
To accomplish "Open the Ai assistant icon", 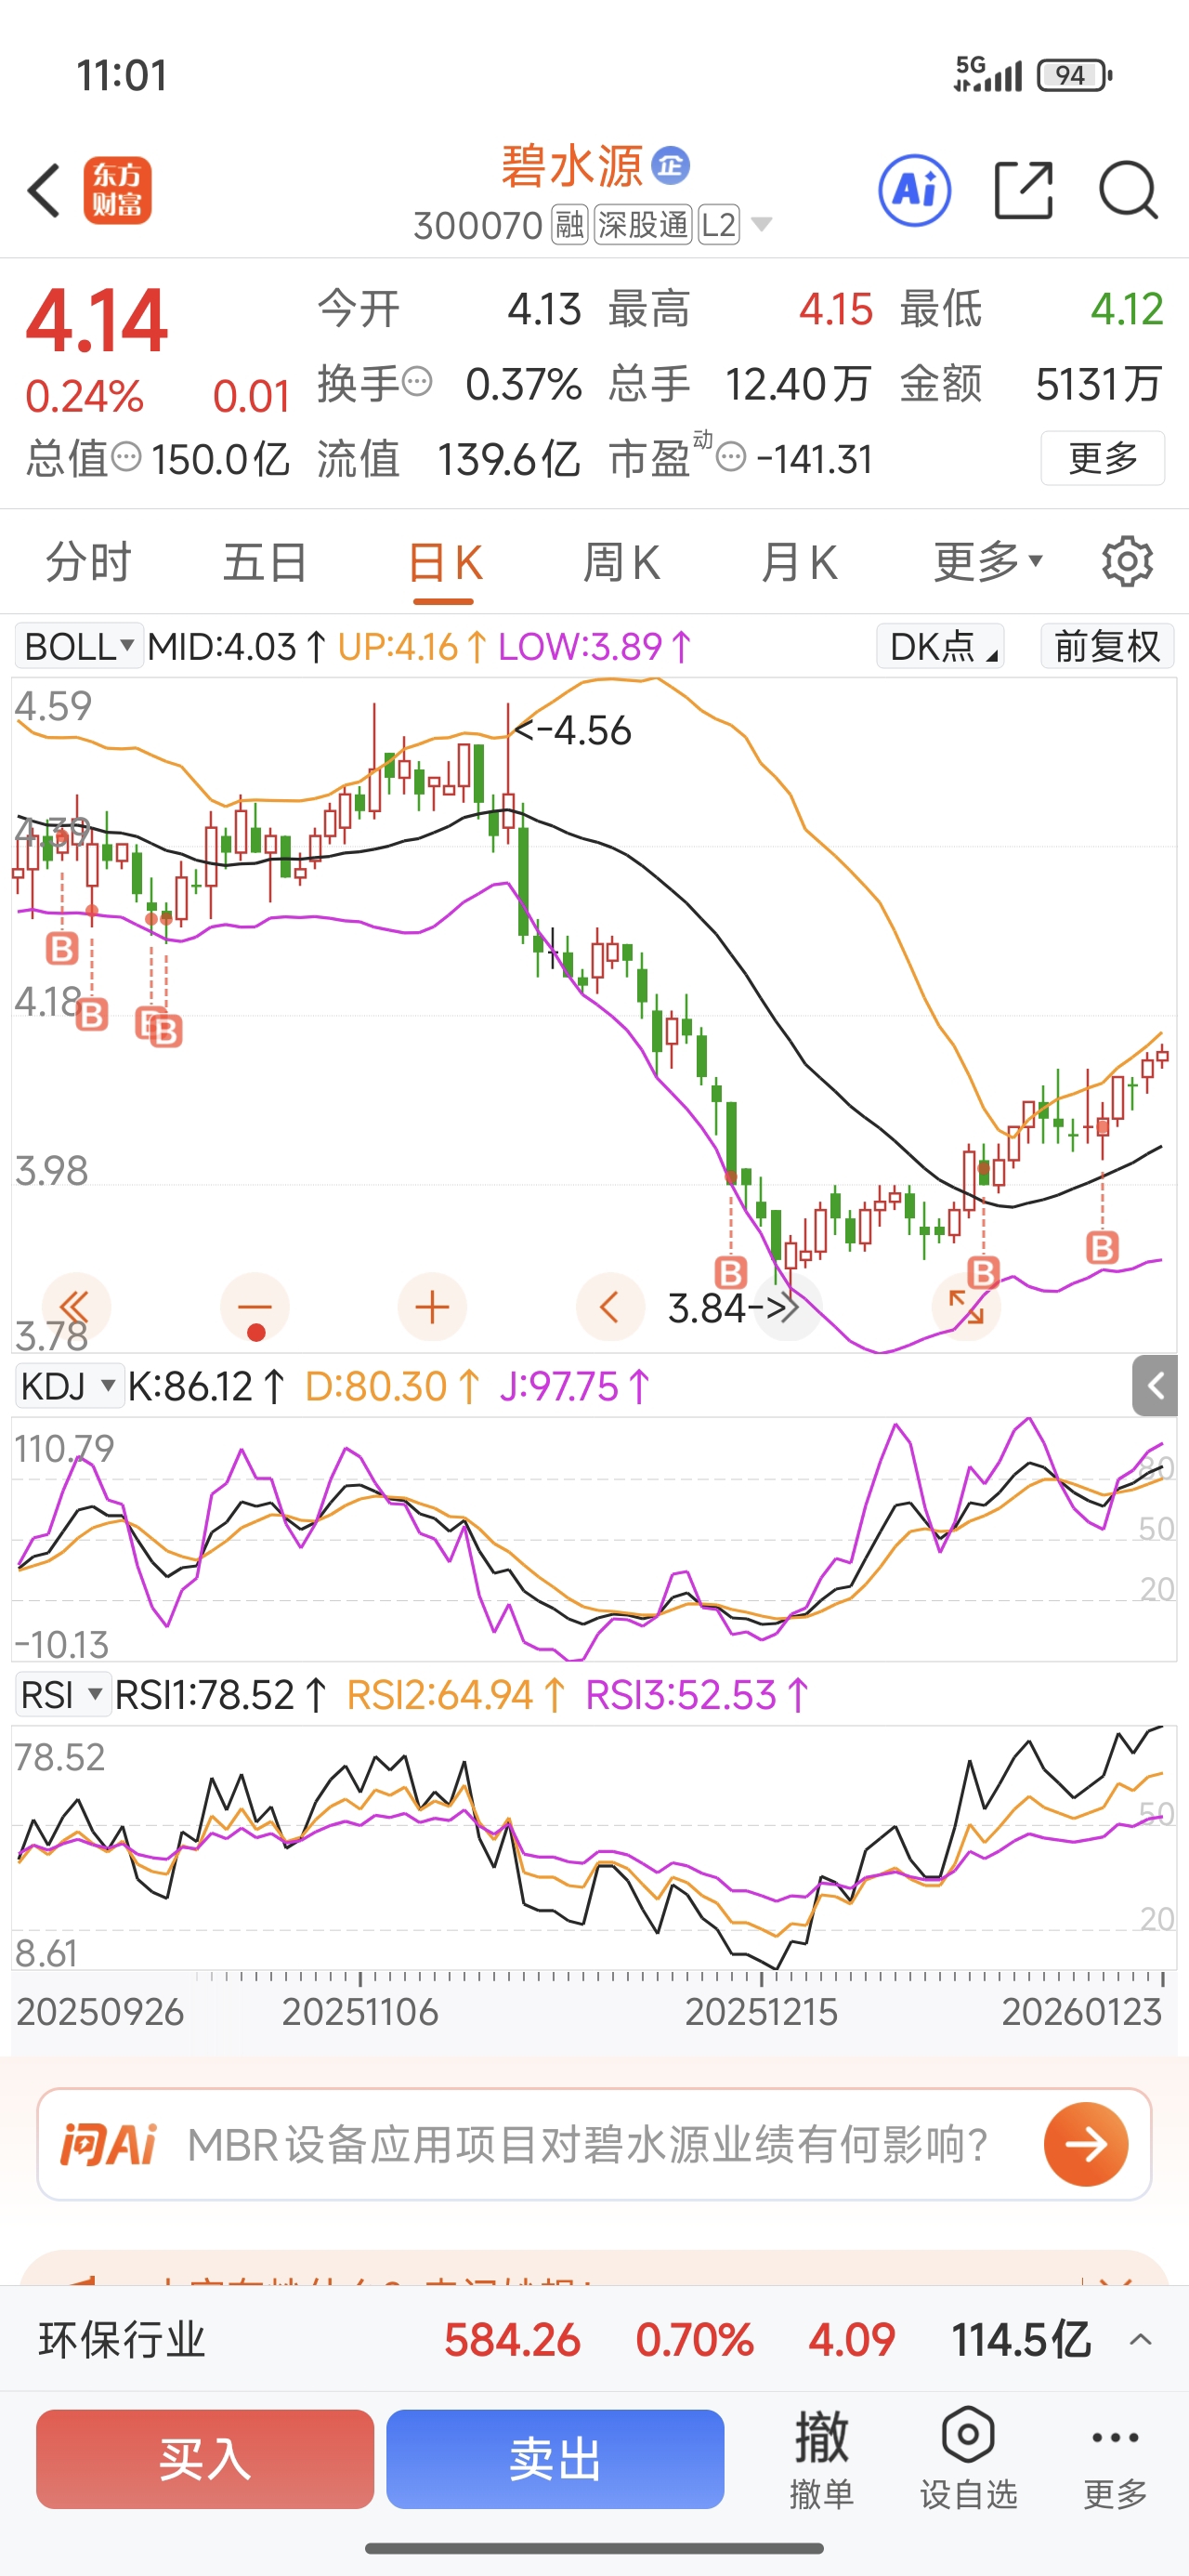I will 914,190.
